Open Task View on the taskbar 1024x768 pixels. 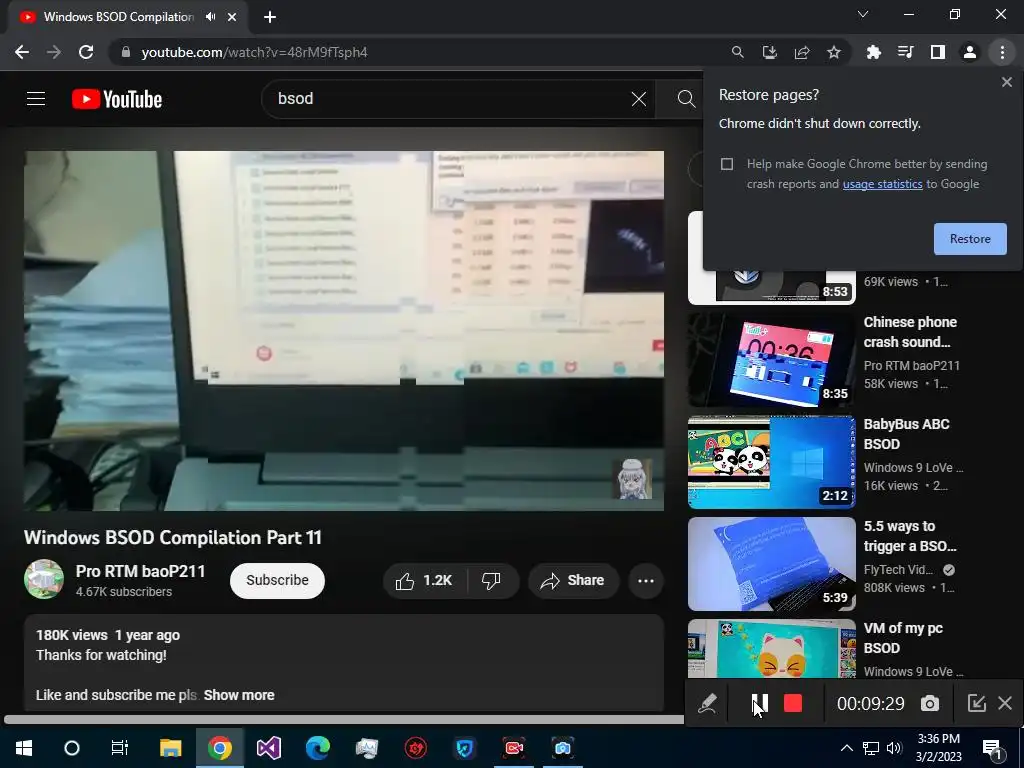pos(120,748)
